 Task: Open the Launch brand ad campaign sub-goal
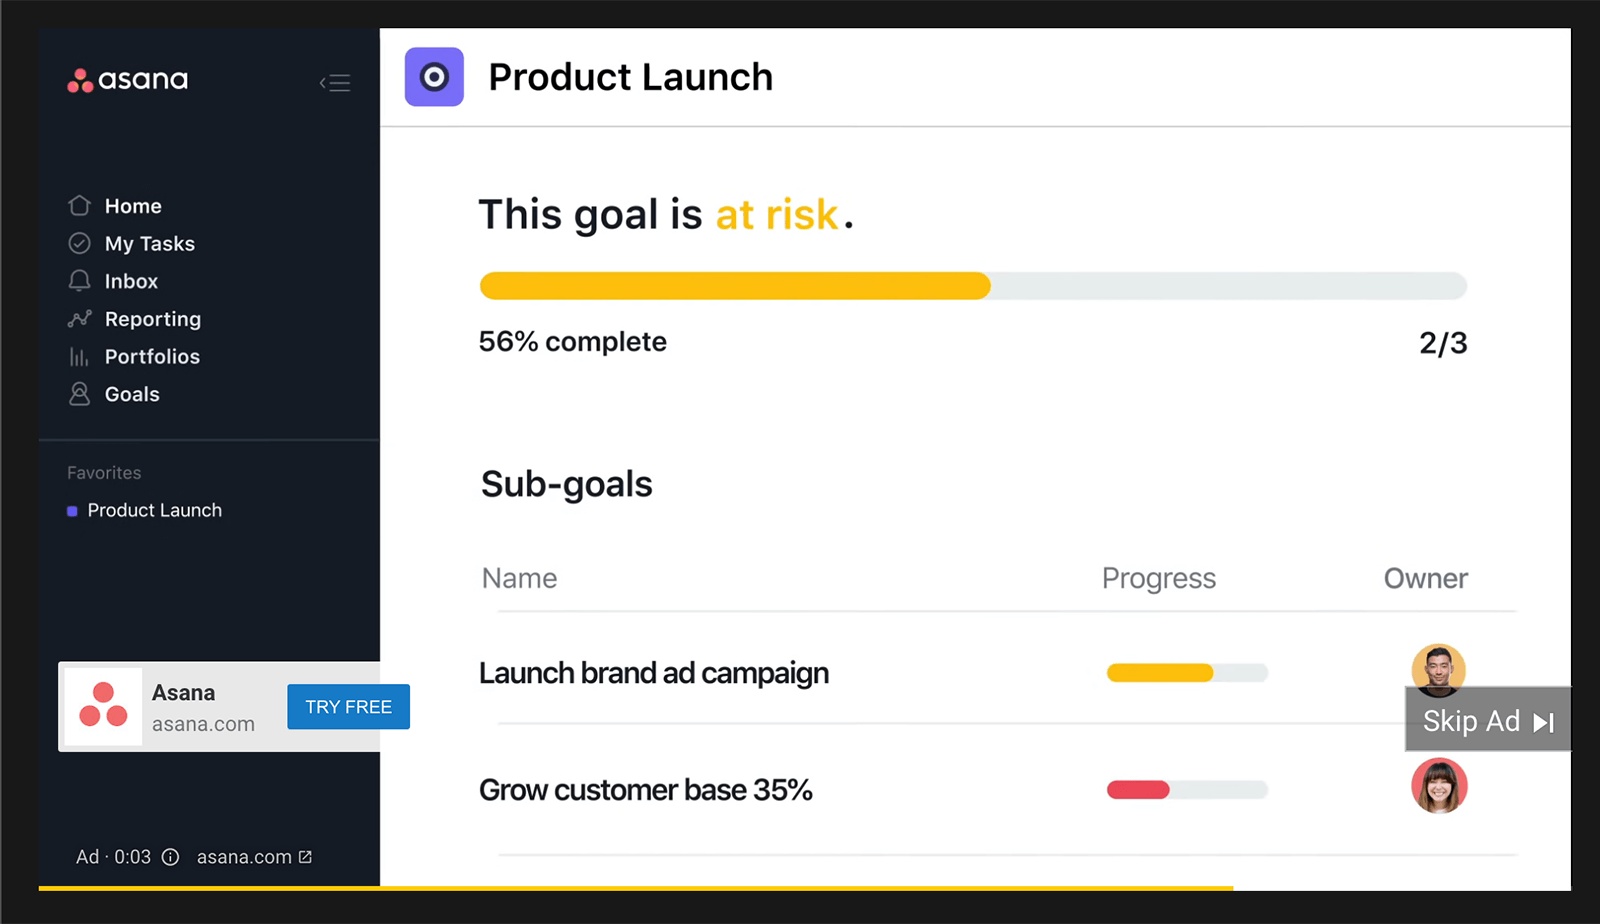[x=654, y=673]
